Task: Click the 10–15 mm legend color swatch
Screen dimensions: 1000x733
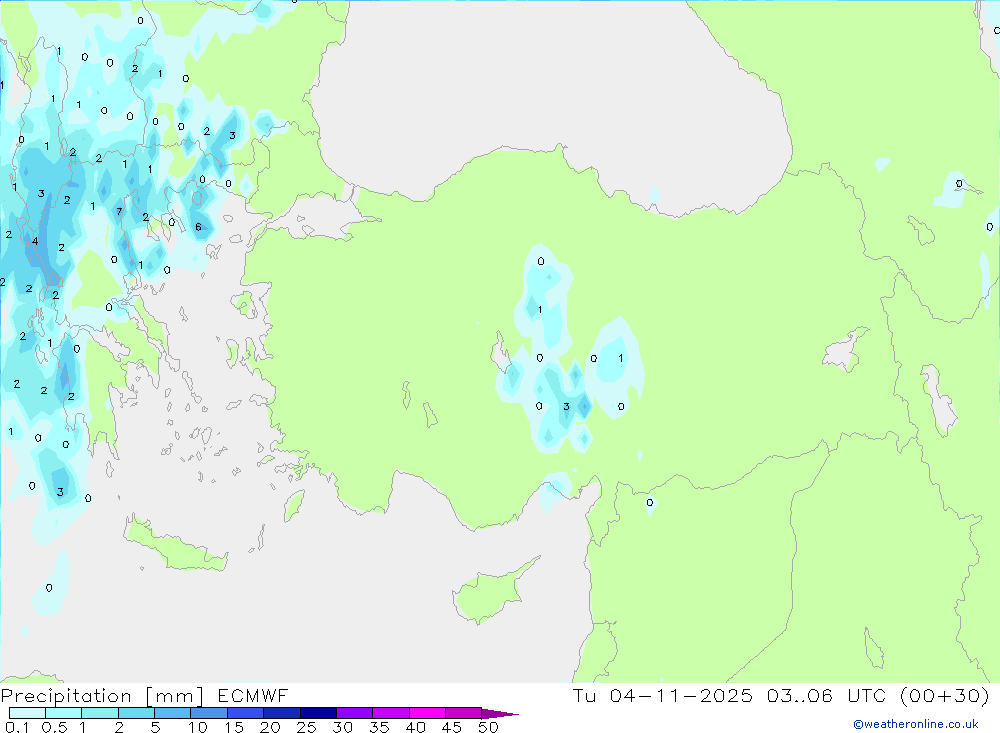Action: point(209,713)
